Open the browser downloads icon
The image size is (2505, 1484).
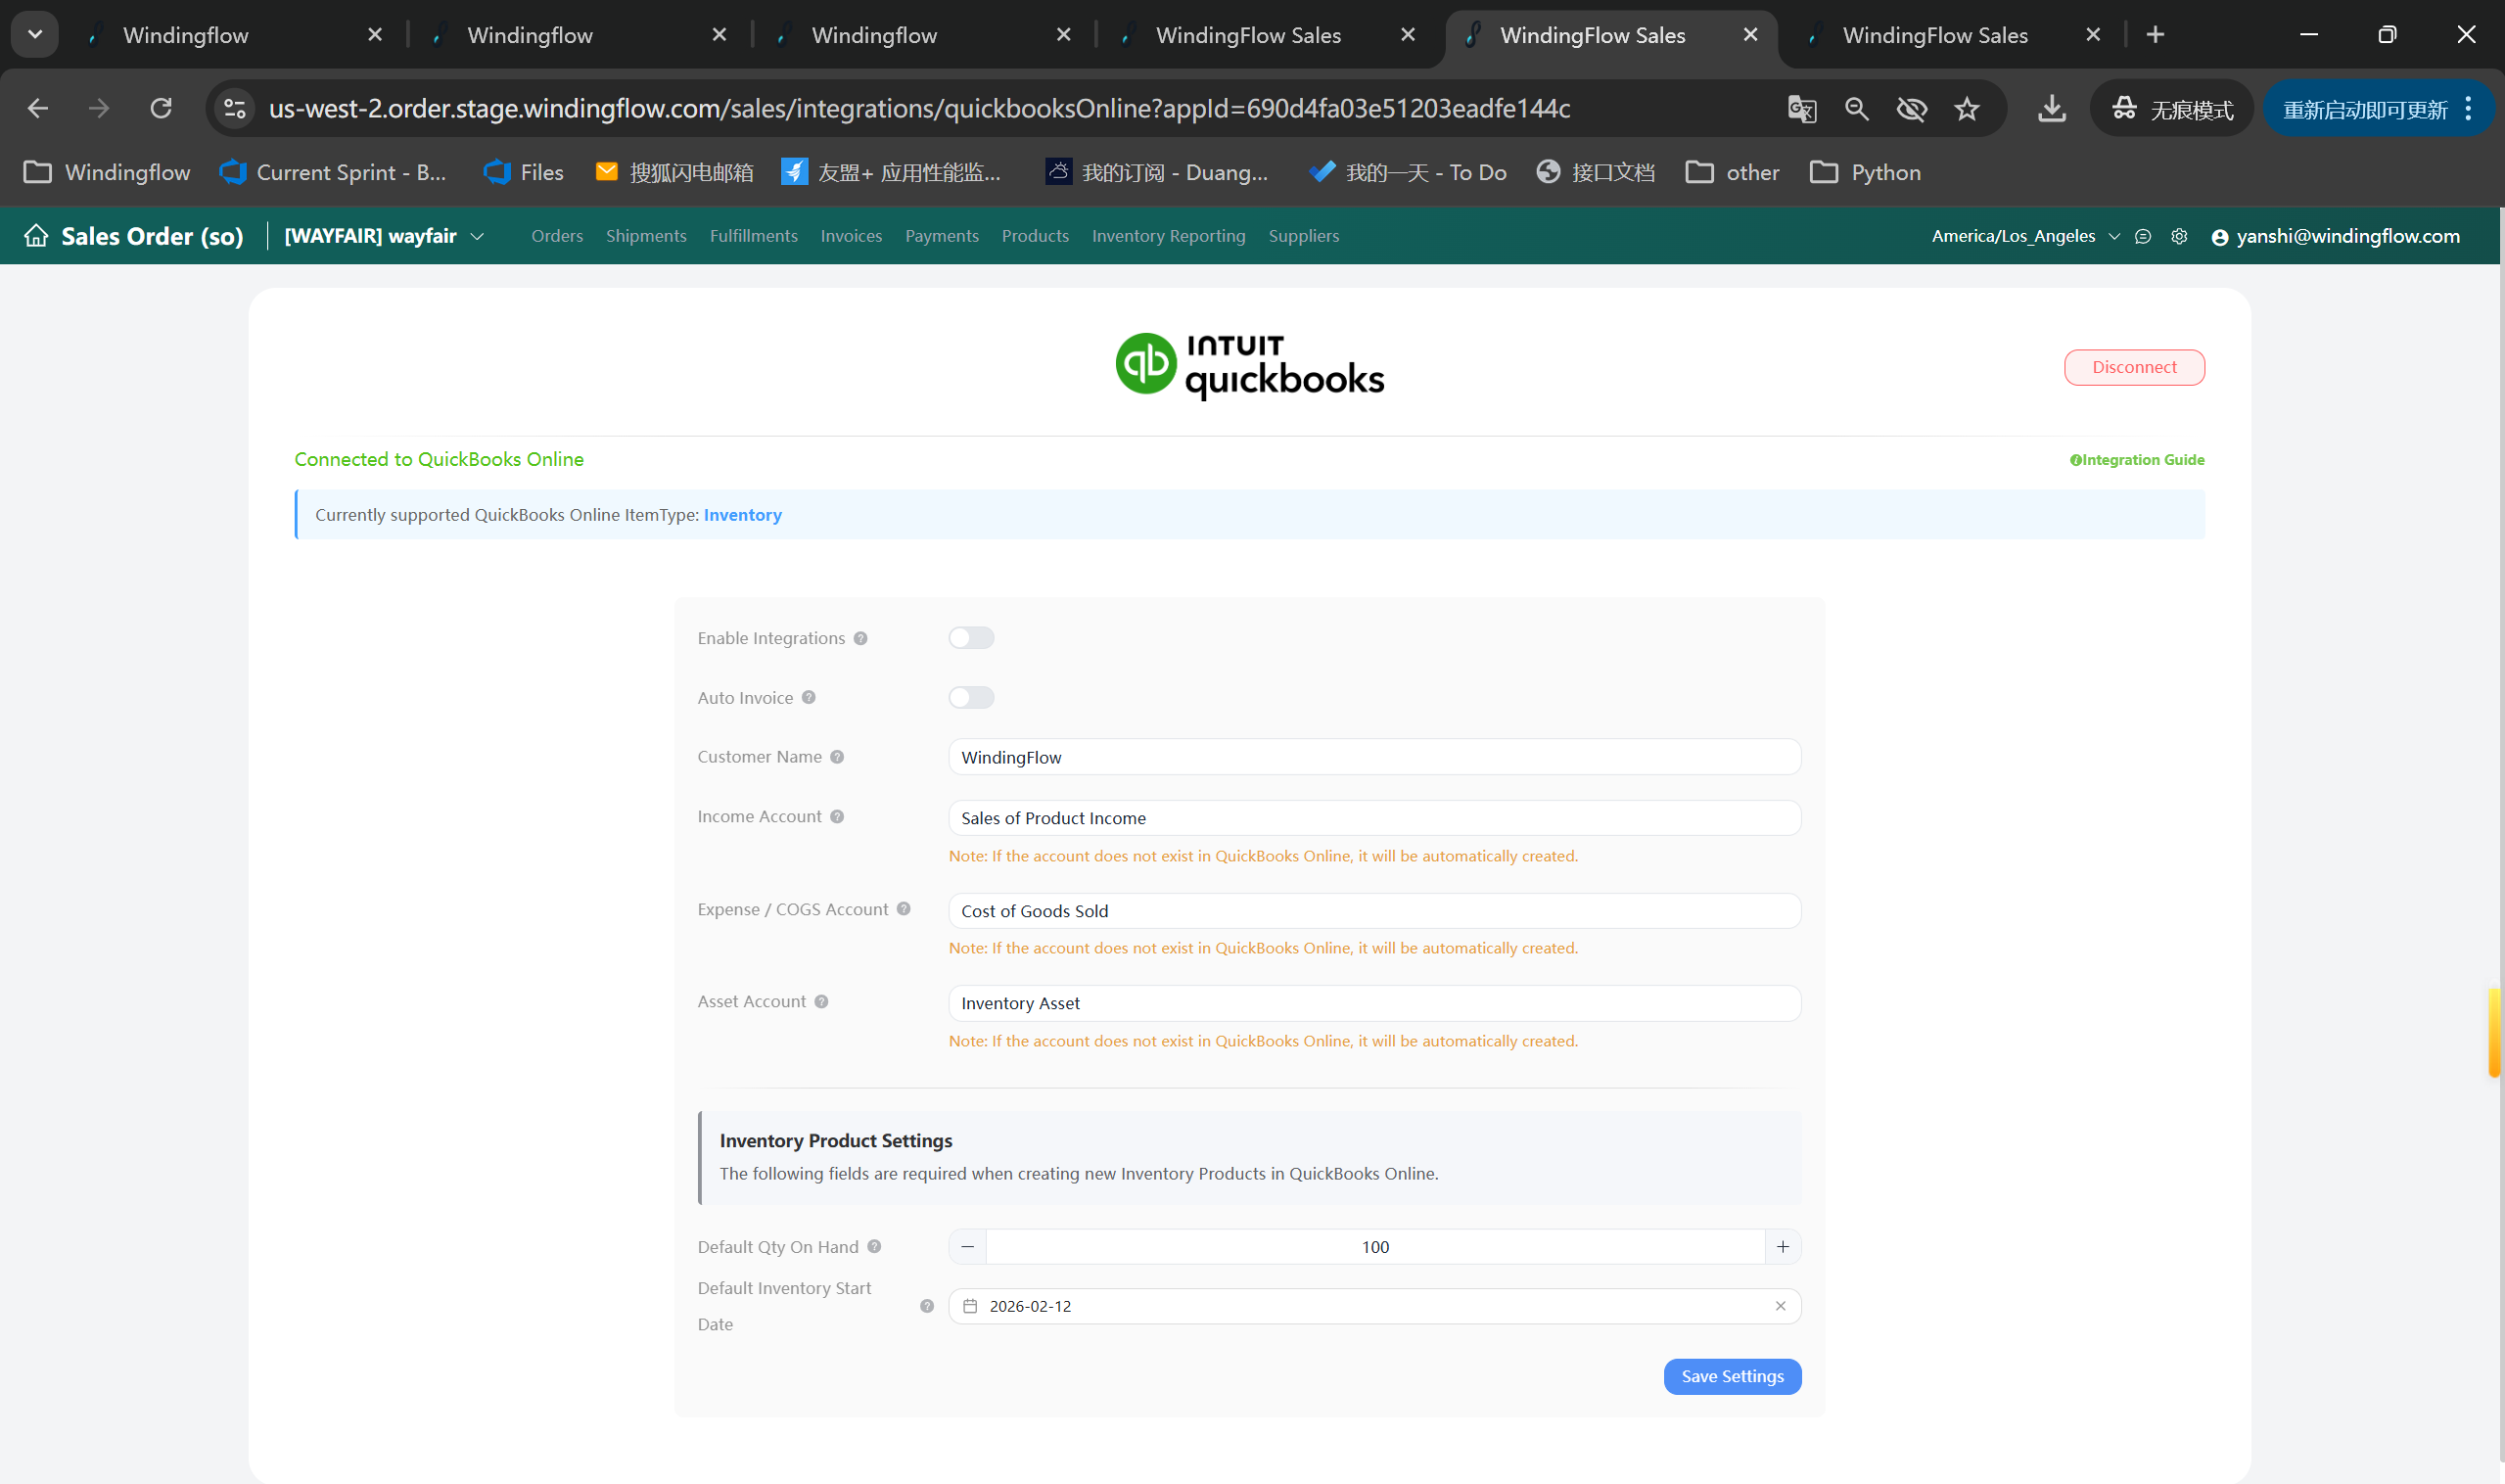2052,109
